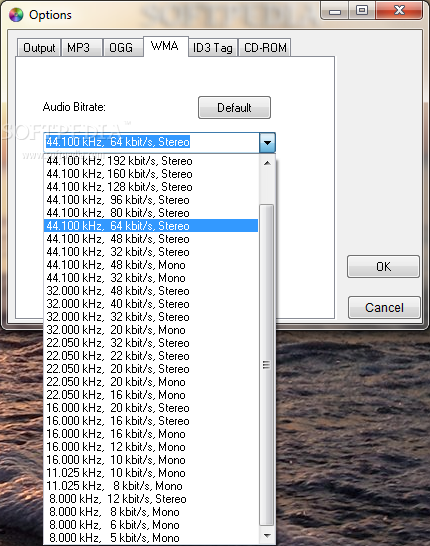Open the MP3 tab
This screenshot has width=430, height=546.
81,47
